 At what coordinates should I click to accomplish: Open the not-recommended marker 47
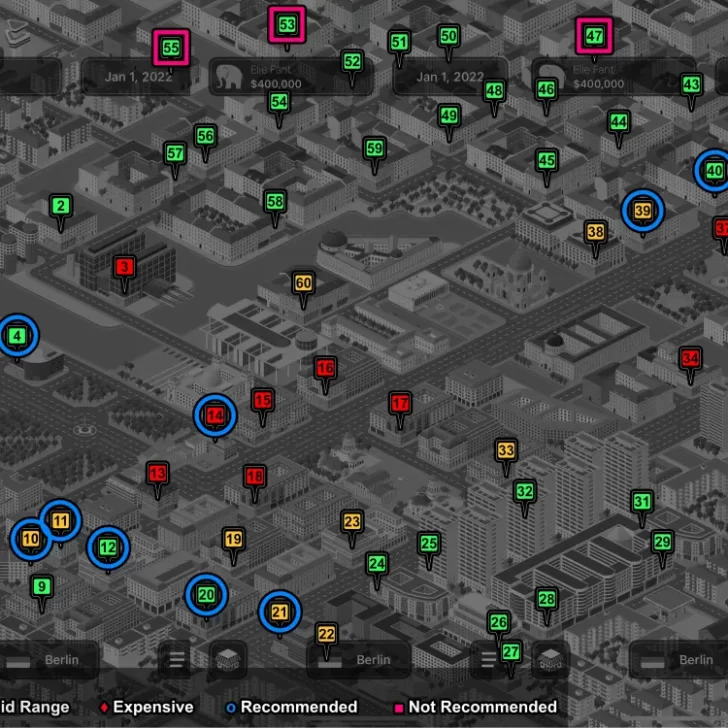(x=594, y=36)
